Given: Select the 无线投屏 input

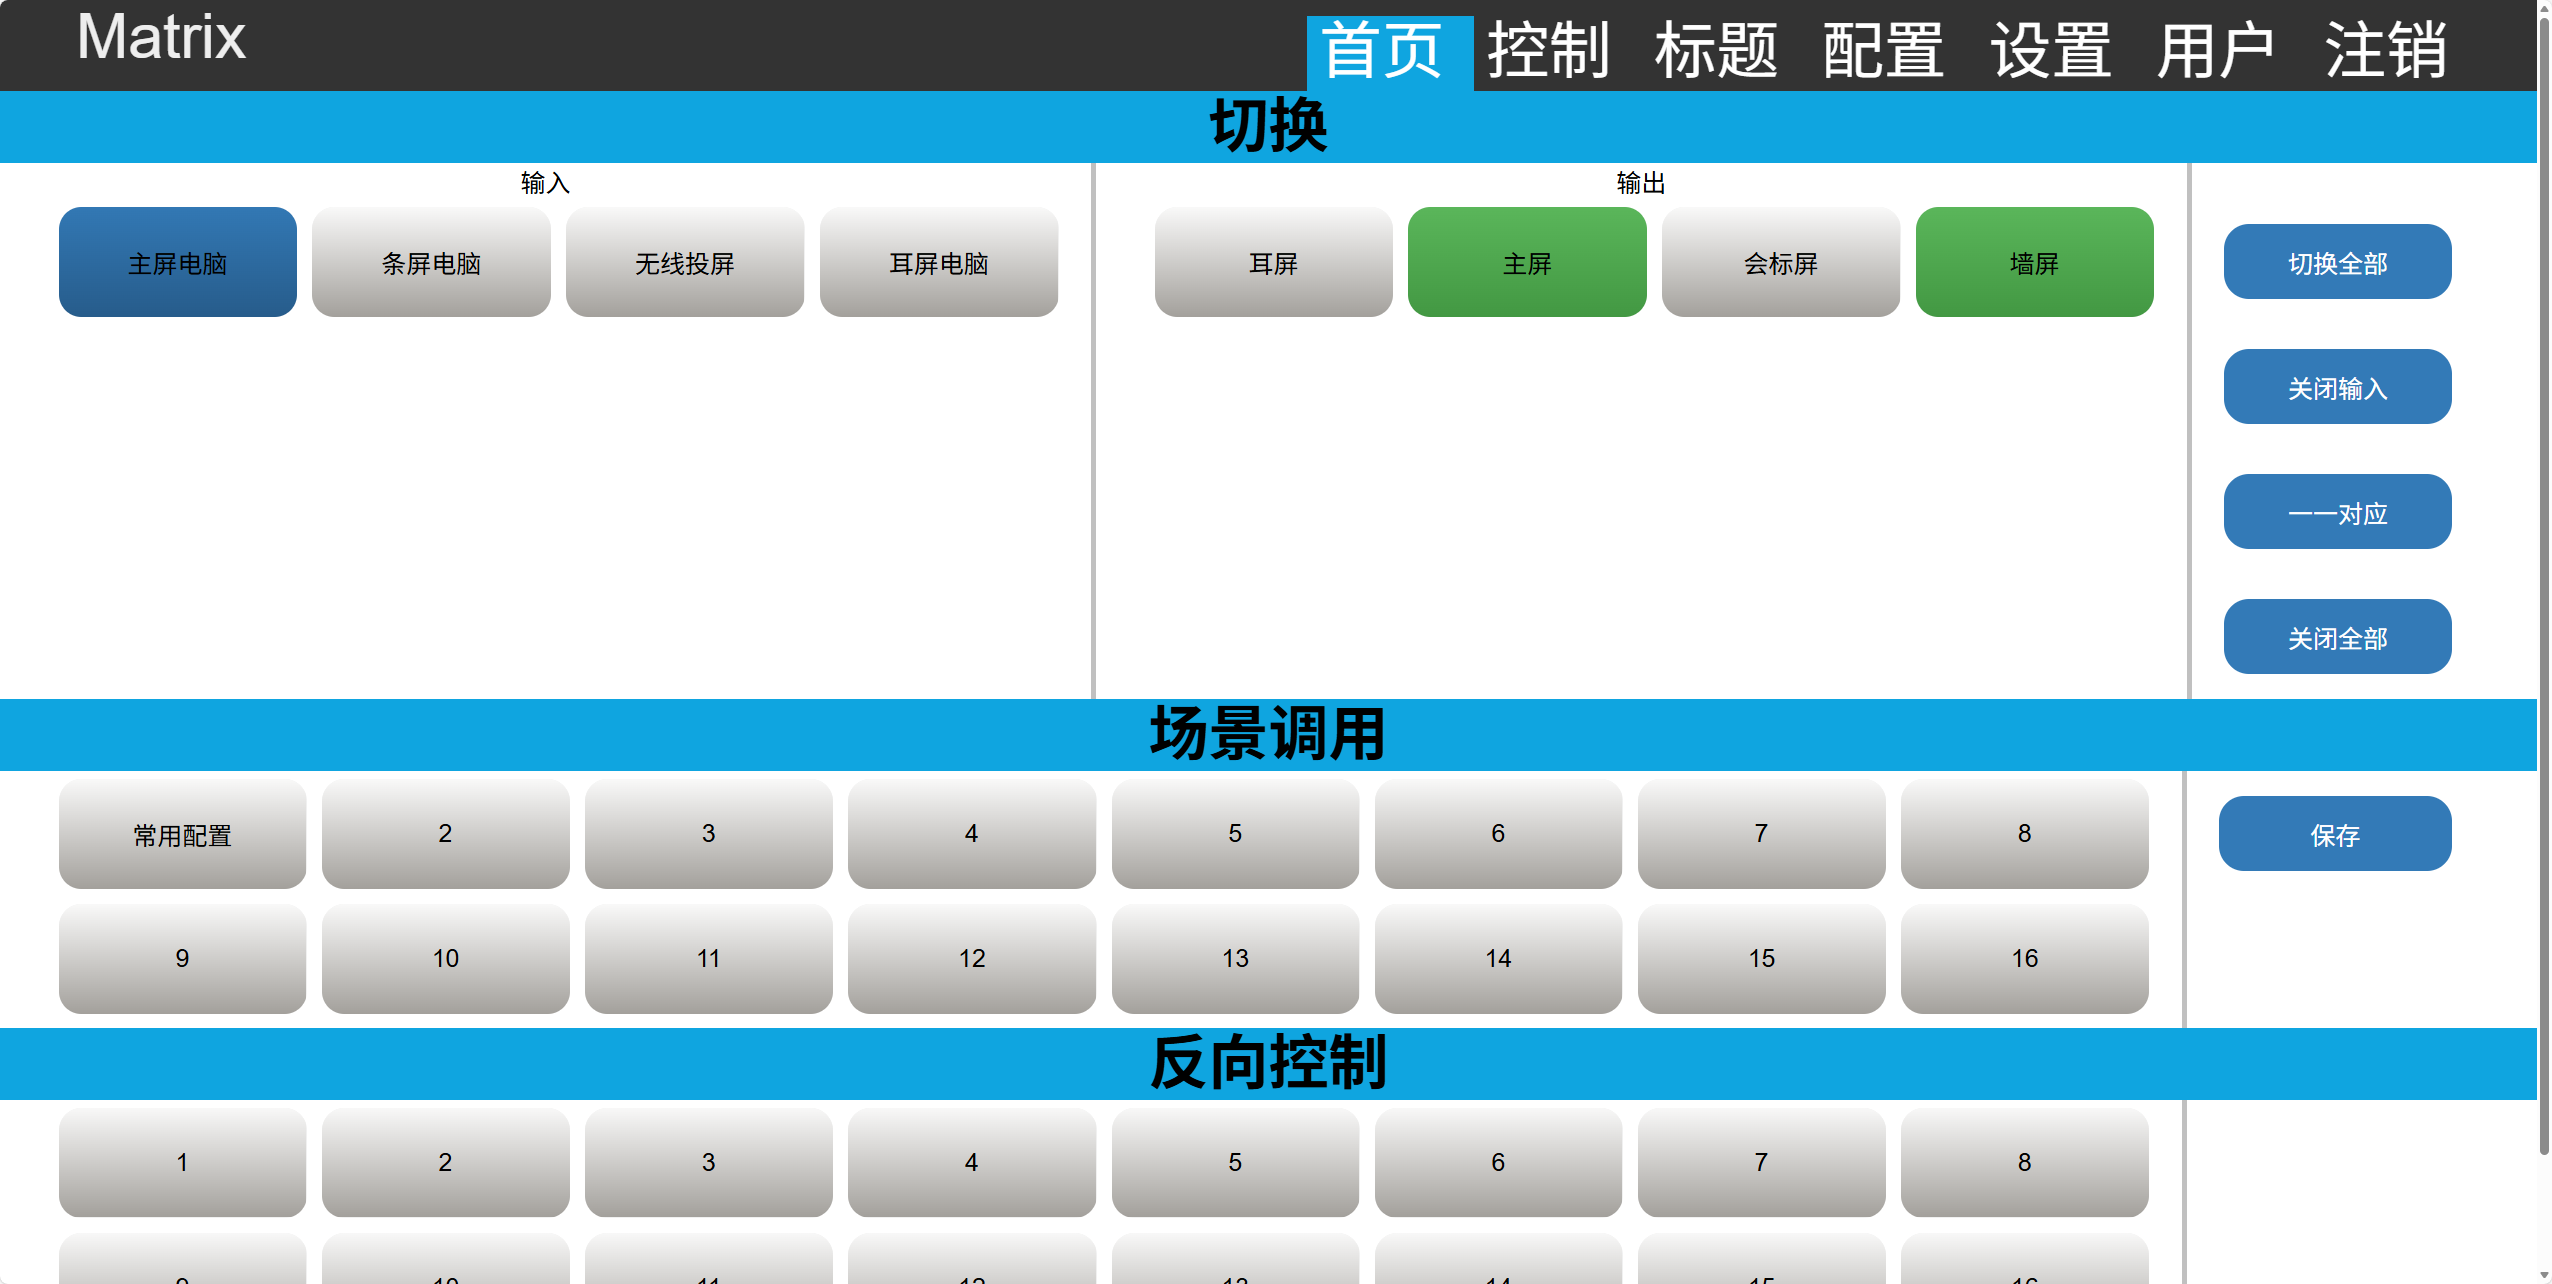Looking at the screenshot, I should click(x=685, y=263).
